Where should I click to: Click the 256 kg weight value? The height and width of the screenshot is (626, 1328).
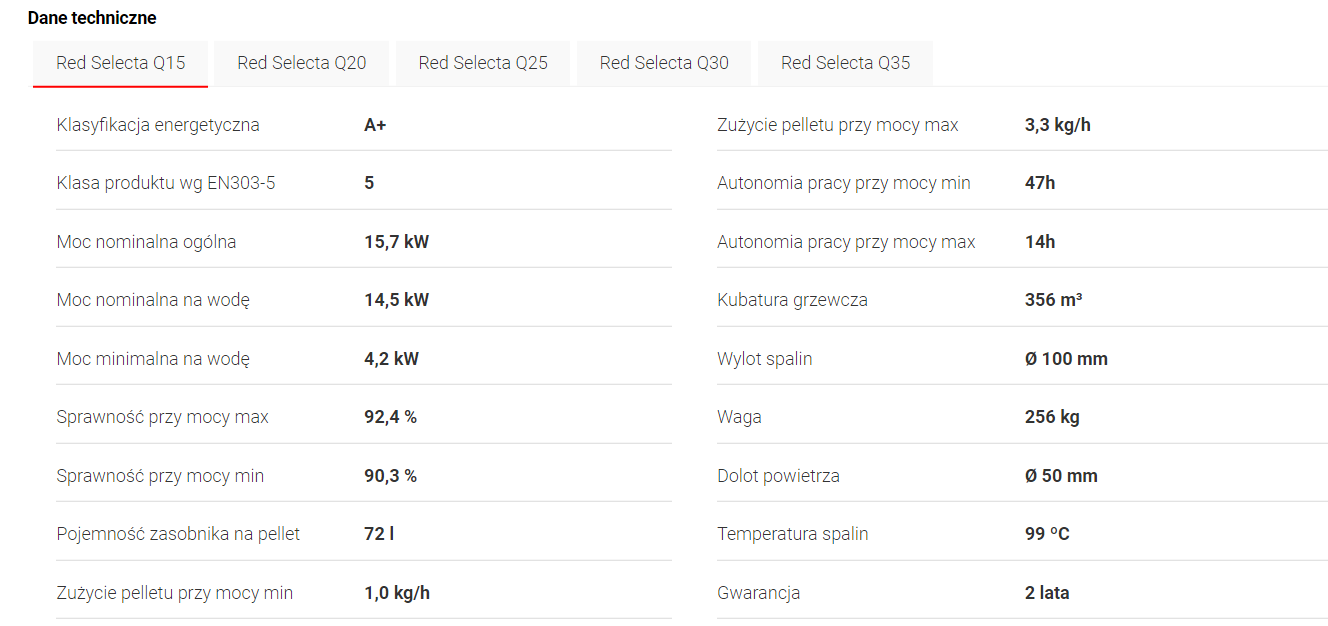click(1052, 417)
